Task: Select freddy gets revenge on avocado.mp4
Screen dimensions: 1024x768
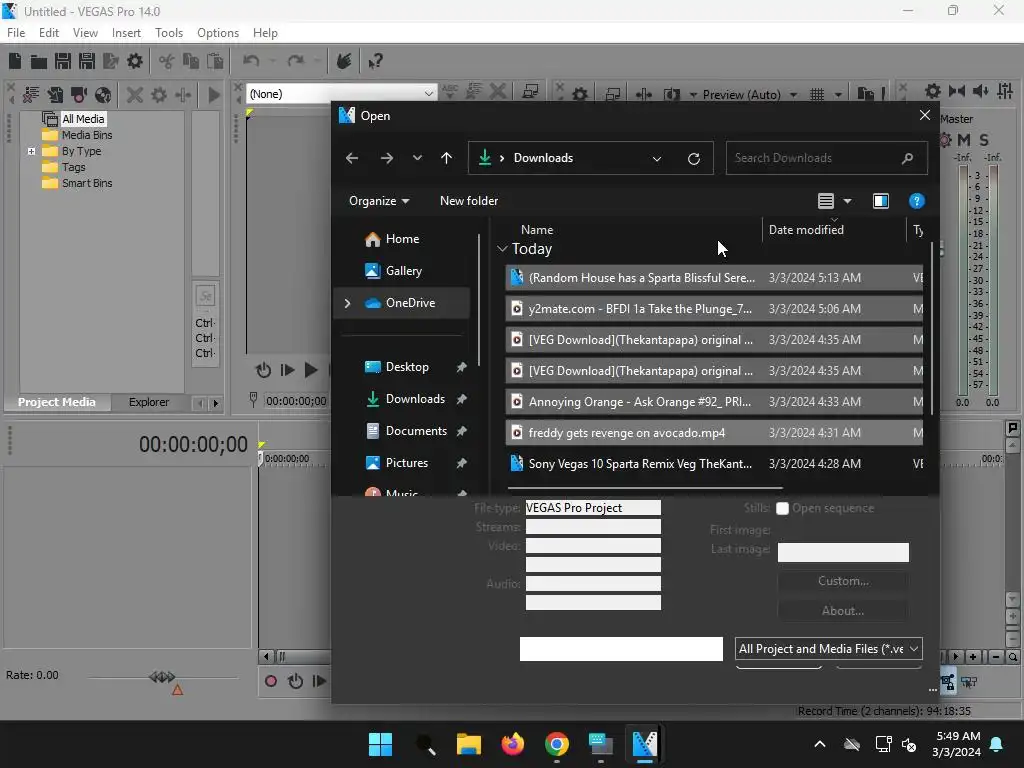Action: tap(714, 432)
